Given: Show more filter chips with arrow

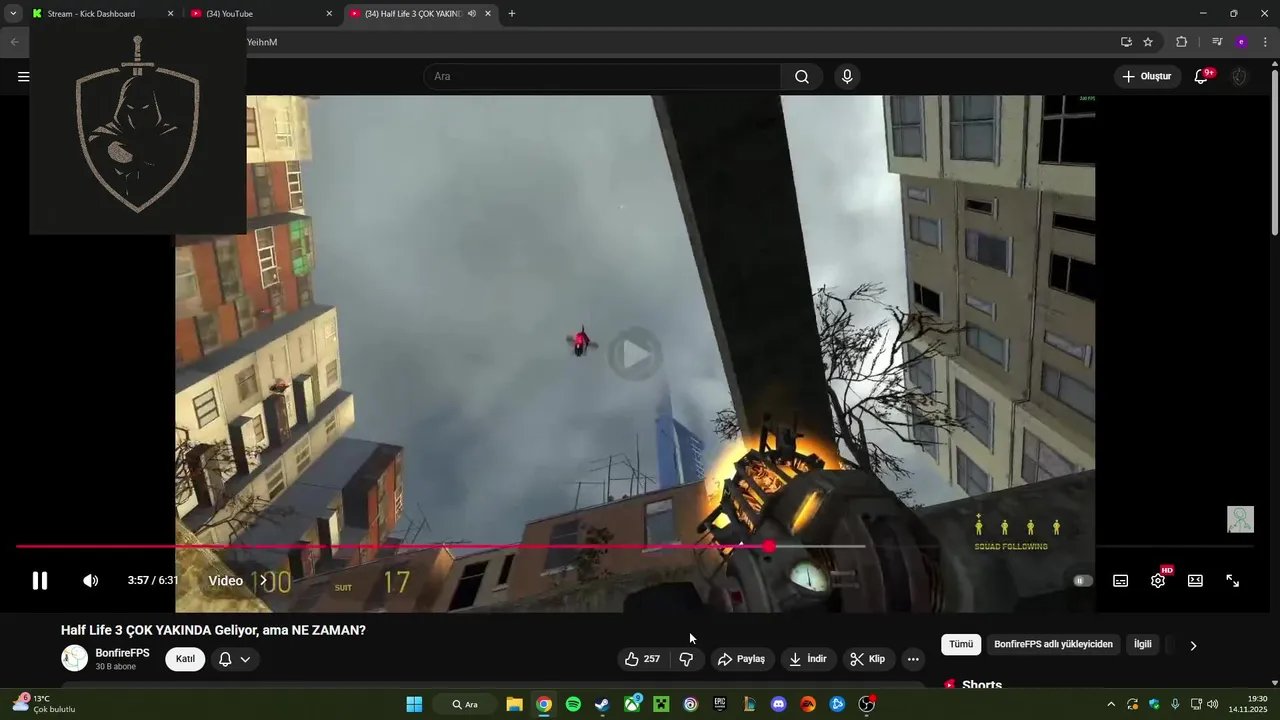Looking at the screenshot, I should click(x=1193, y=645).
